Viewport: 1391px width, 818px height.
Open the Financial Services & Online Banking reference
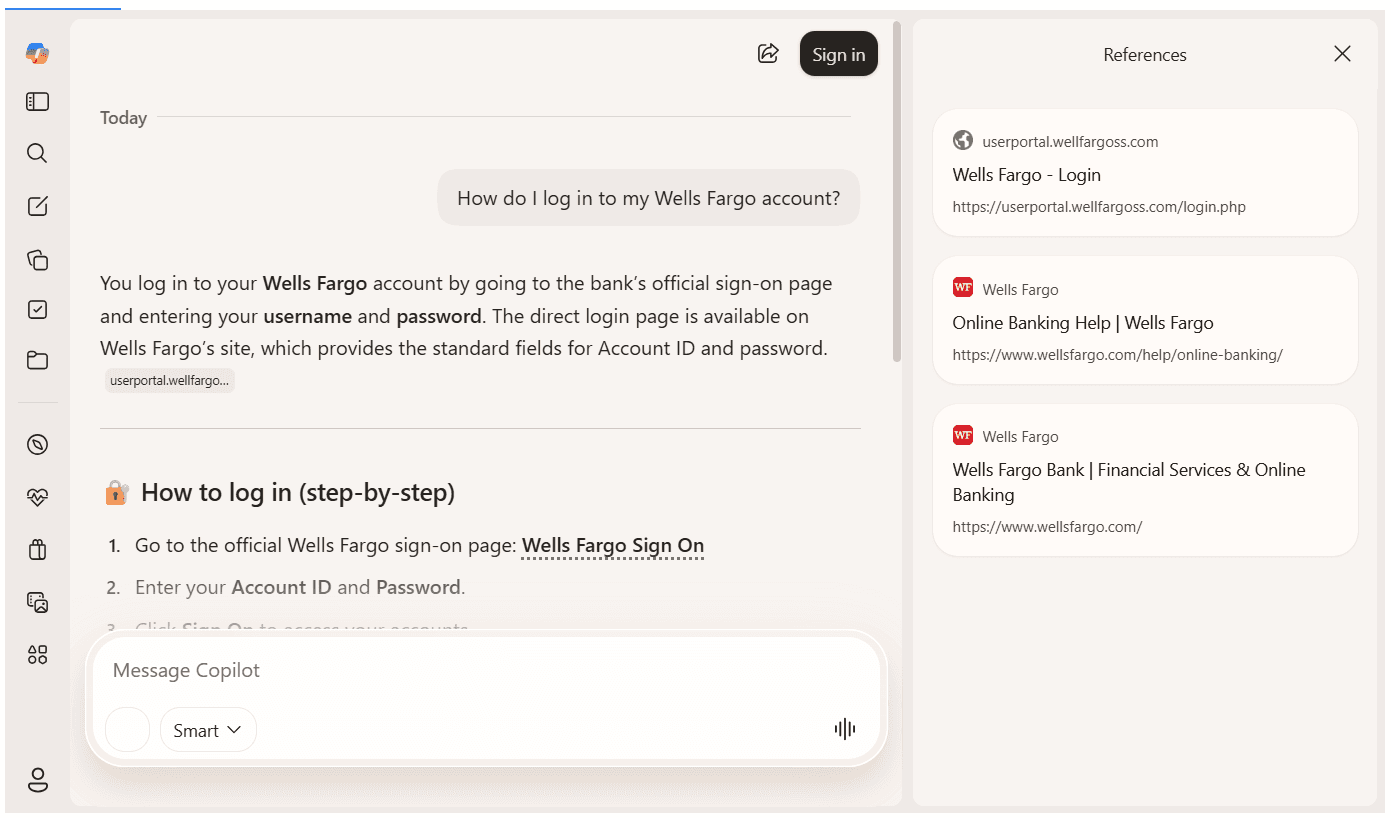coord(1145,480)
